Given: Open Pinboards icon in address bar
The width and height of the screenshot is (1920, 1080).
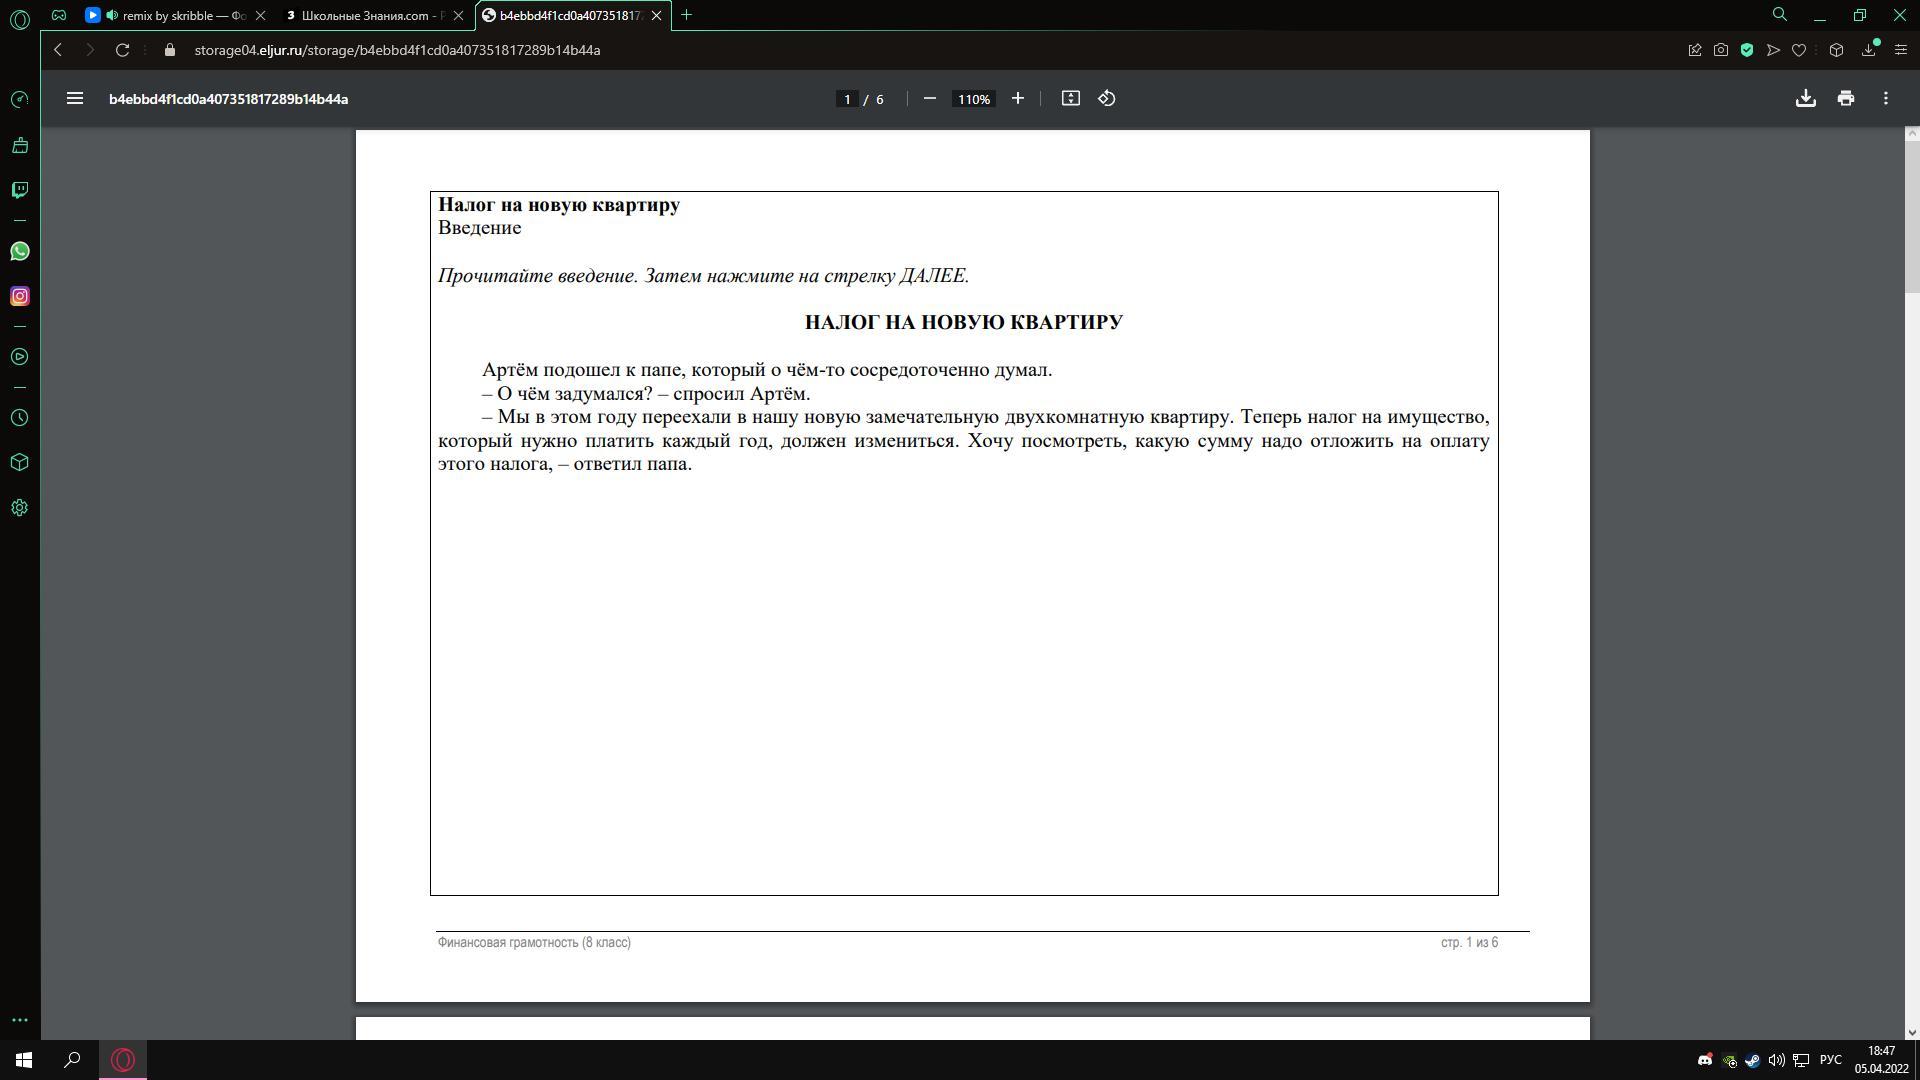Looking at the screenshot, I should pos(1695,50).
